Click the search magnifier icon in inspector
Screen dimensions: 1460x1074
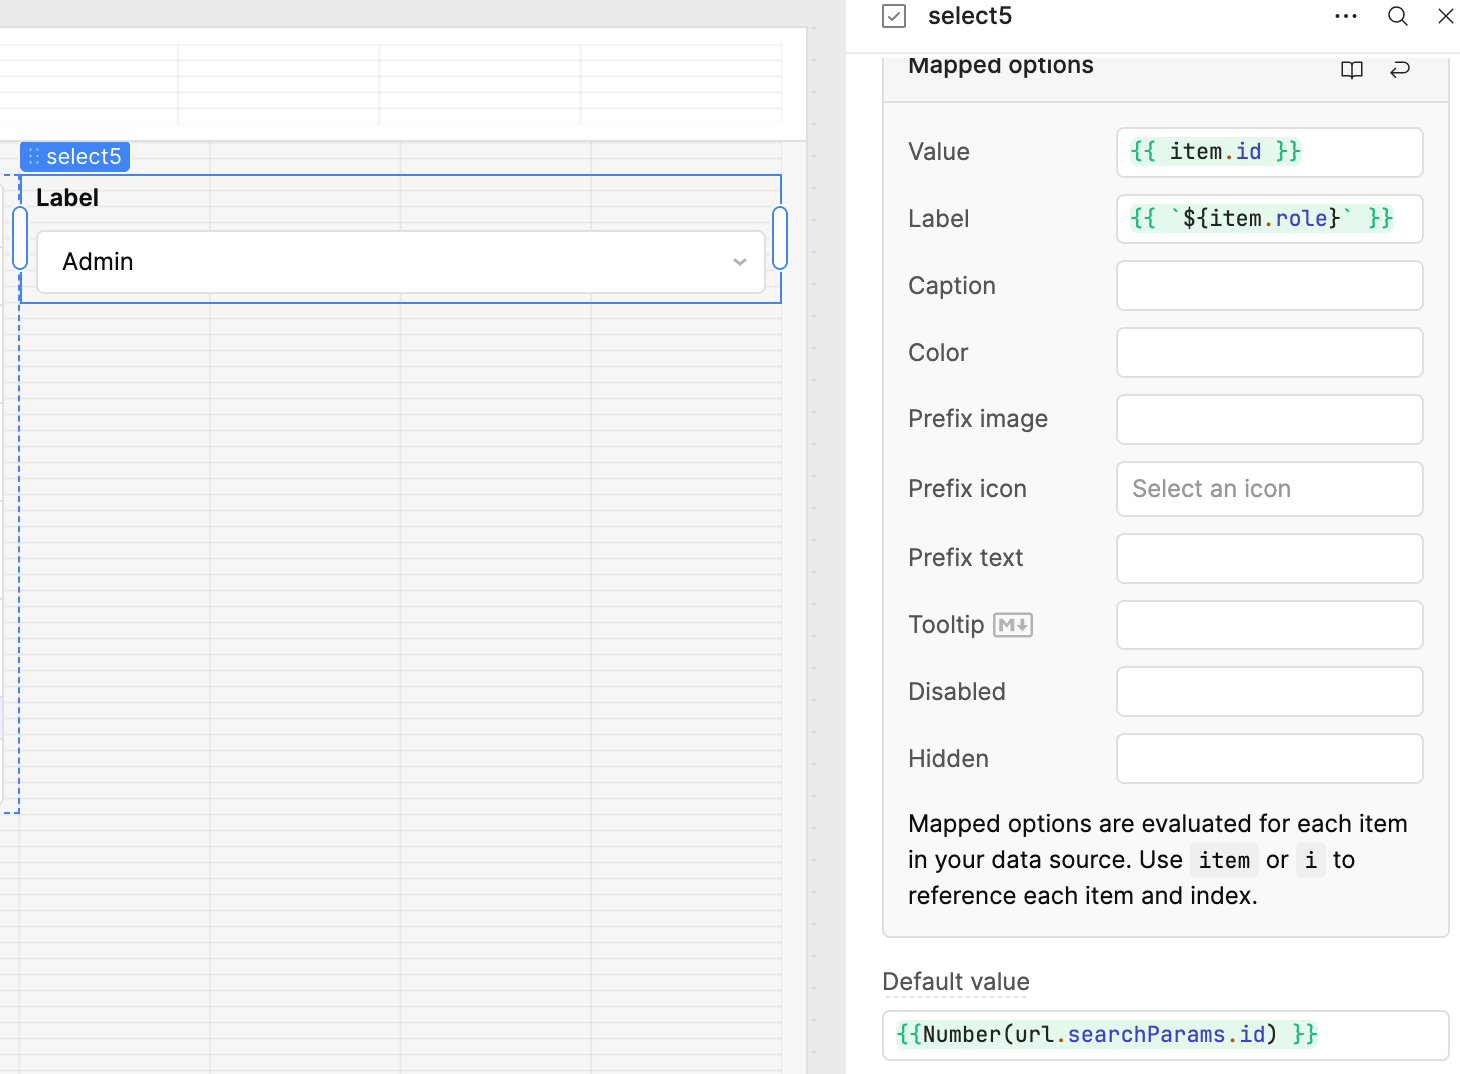coord(1397,16)
